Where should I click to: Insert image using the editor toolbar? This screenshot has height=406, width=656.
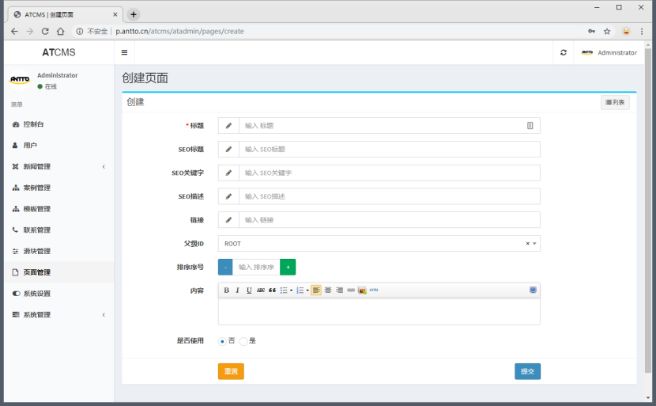click(x=362, y=290)
